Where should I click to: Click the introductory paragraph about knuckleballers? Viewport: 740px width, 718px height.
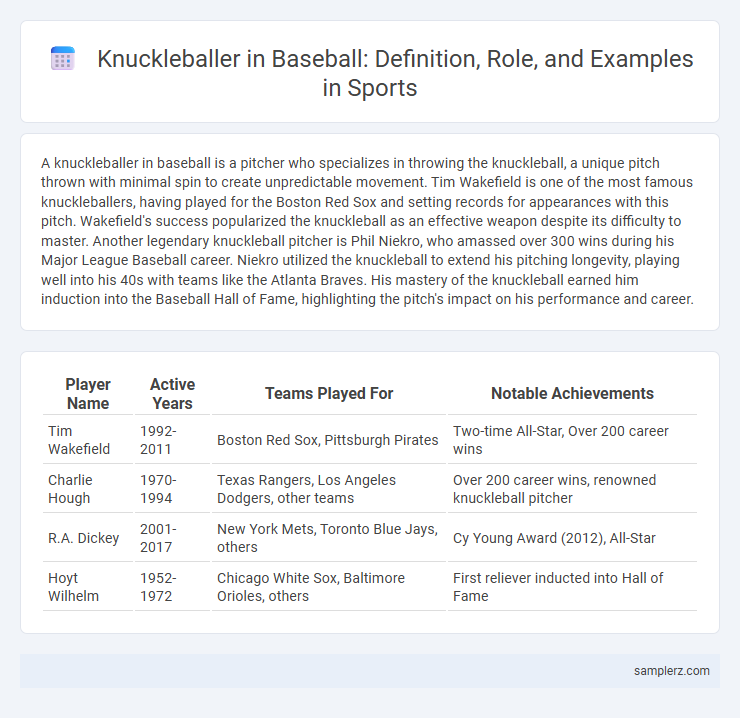367,231
